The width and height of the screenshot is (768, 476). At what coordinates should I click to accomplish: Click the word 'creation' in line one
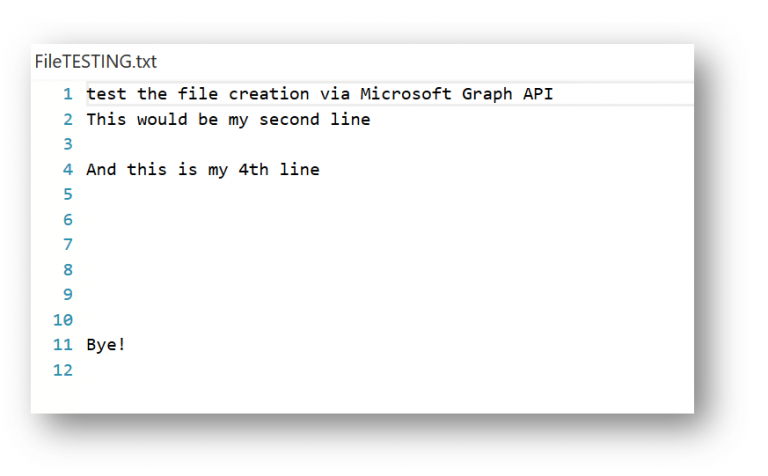coord(269,94)
